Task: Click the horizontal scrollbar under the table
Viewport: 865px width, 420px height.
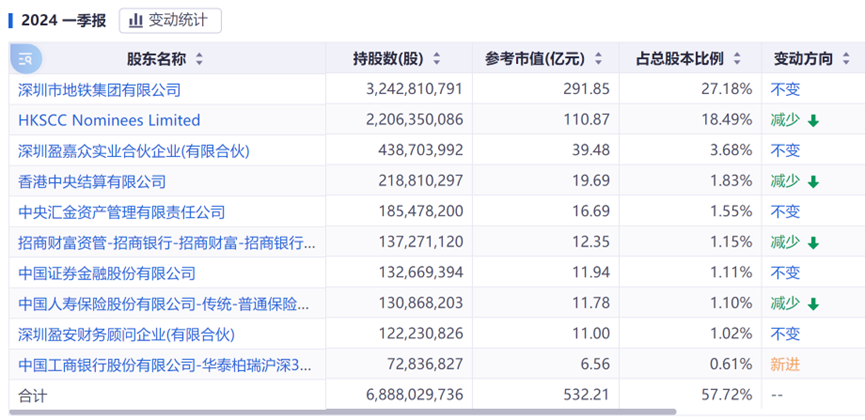Action: click(343, 412)
